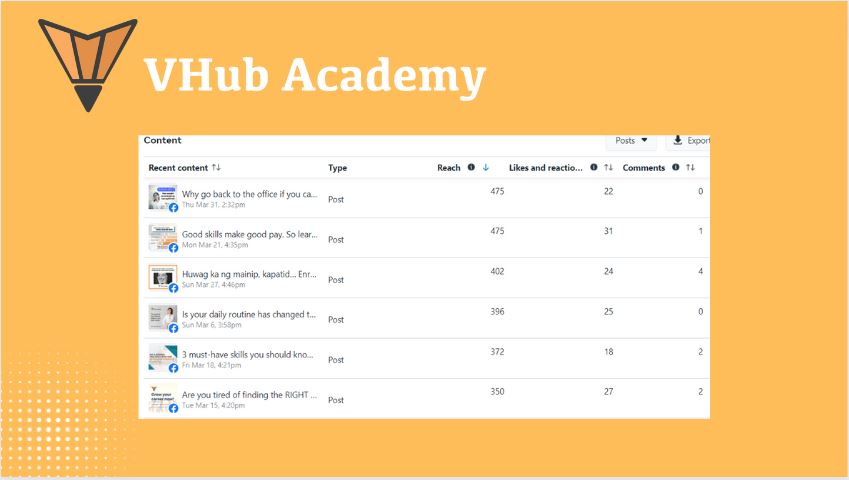
Task: Click the Likes and reactions info icon
Action: 594,167
